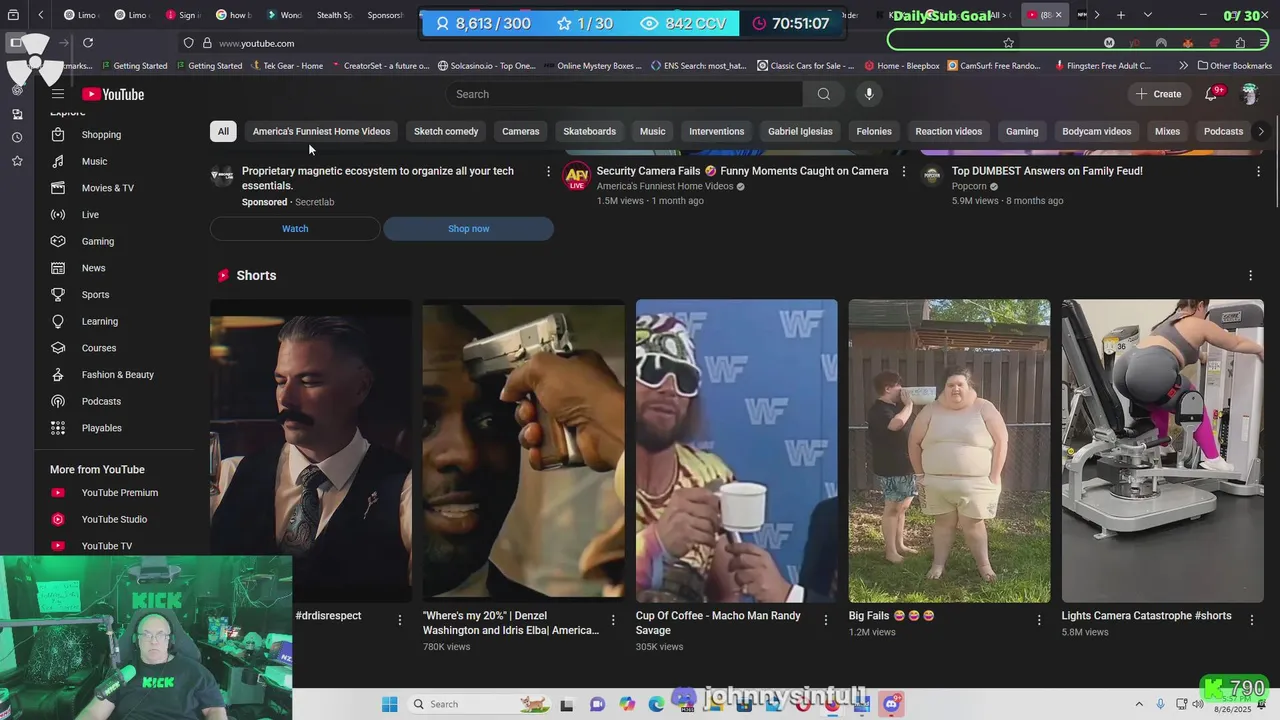Open Fashion & Beauty in the sidebar
1280x720 pixels.
click(117, 375)
